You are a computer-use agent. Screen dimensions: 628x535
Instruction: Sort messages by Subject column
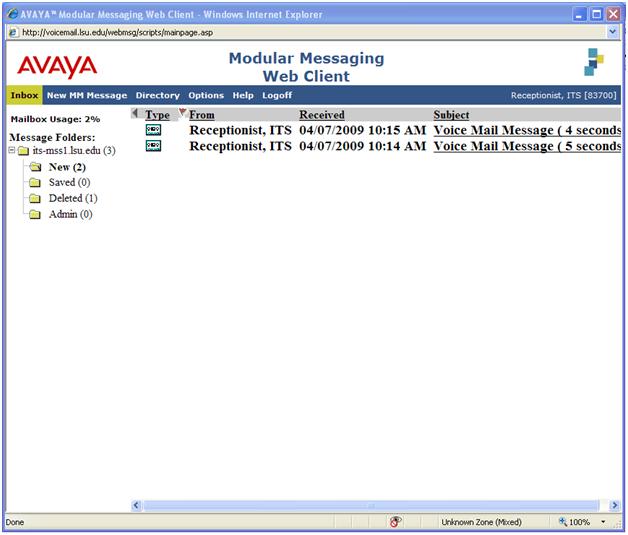tap(451, 115)
